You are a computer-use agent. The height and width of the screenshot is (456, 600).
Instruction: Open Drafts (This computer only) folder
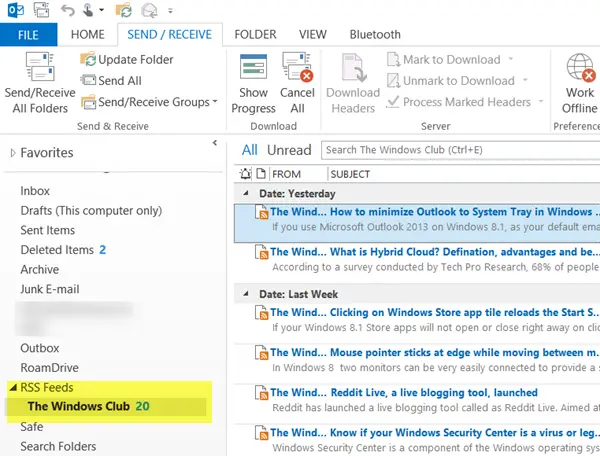(91, 211)
